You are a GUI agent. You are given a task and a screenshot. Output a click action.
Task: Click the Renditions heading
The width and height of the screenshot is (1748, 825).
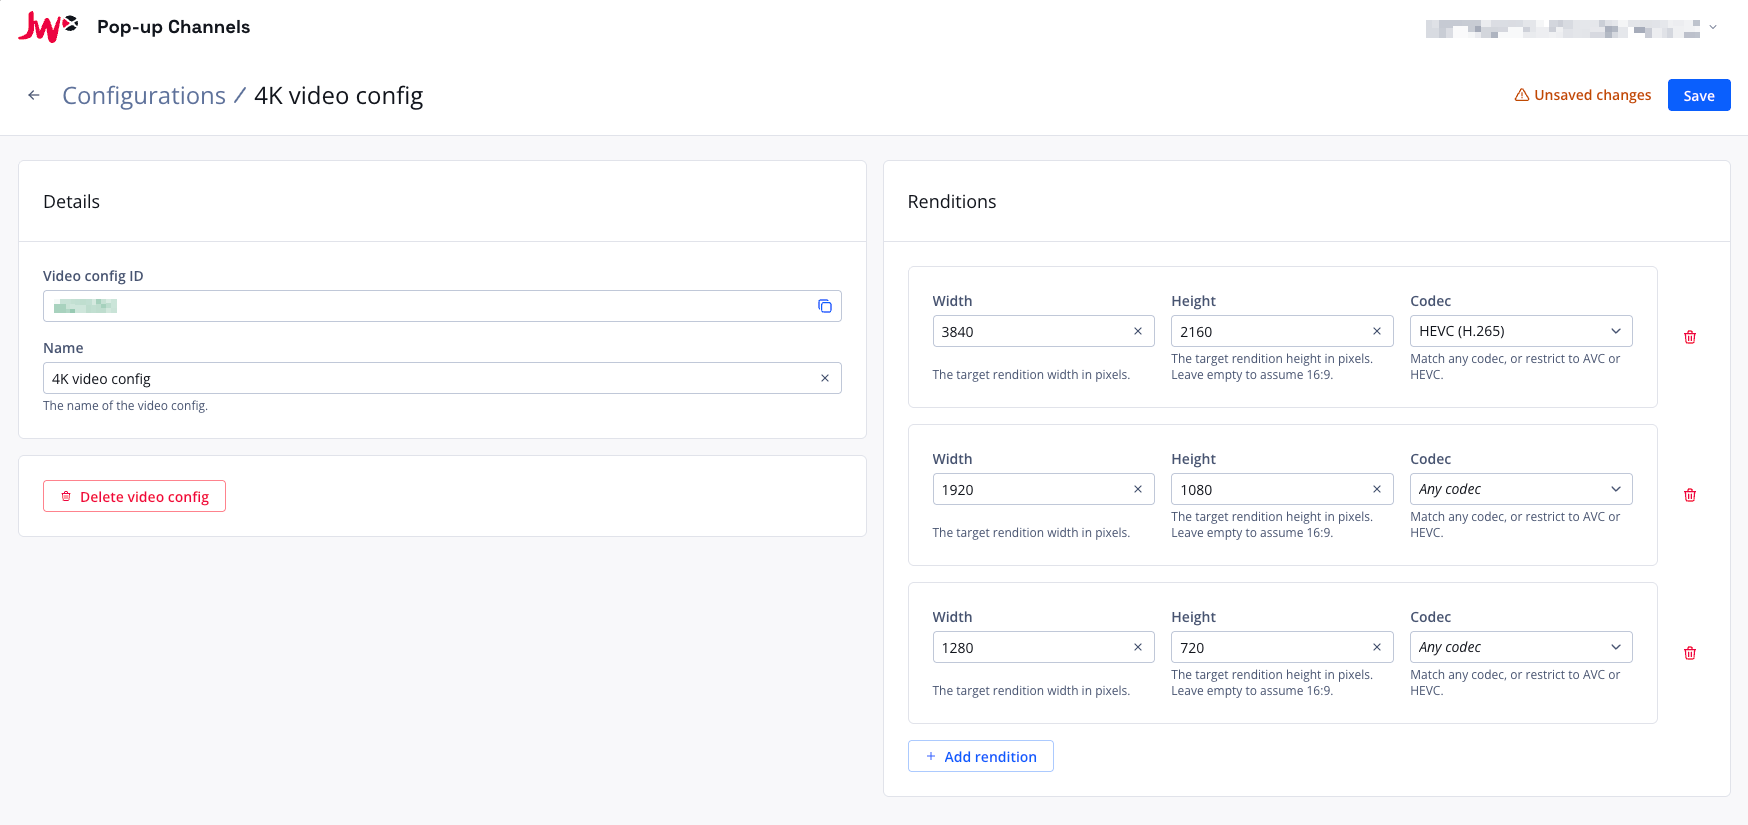[x=952, y=201]
